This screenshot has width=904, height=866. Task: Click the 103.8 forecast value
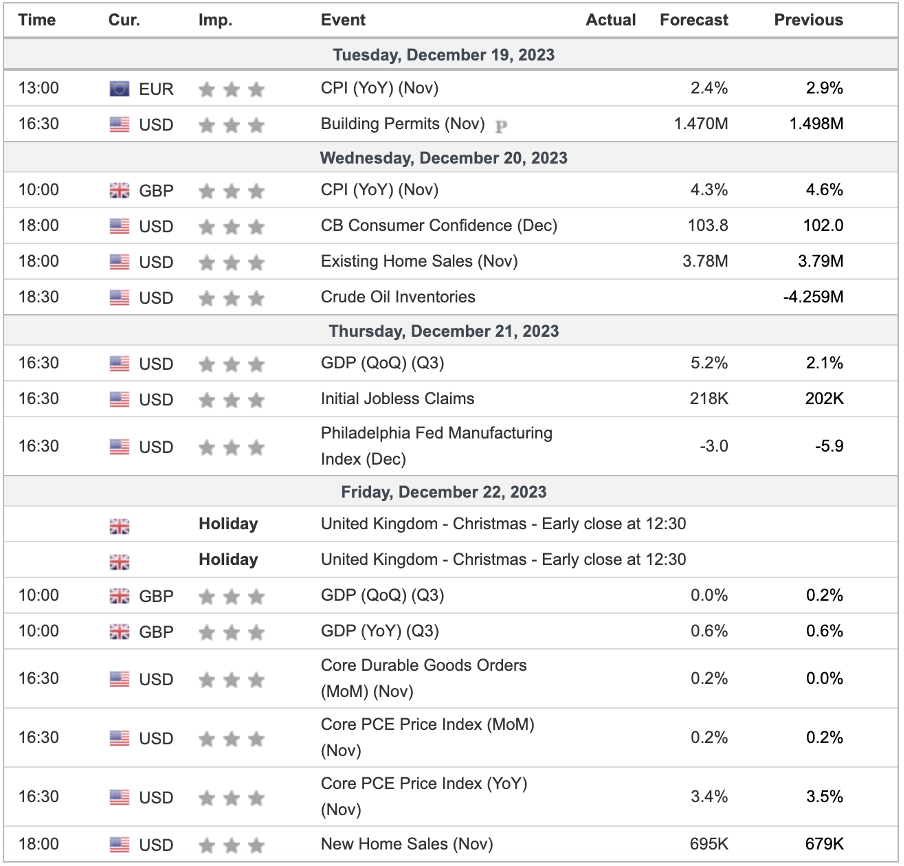(x=707, y=225)
